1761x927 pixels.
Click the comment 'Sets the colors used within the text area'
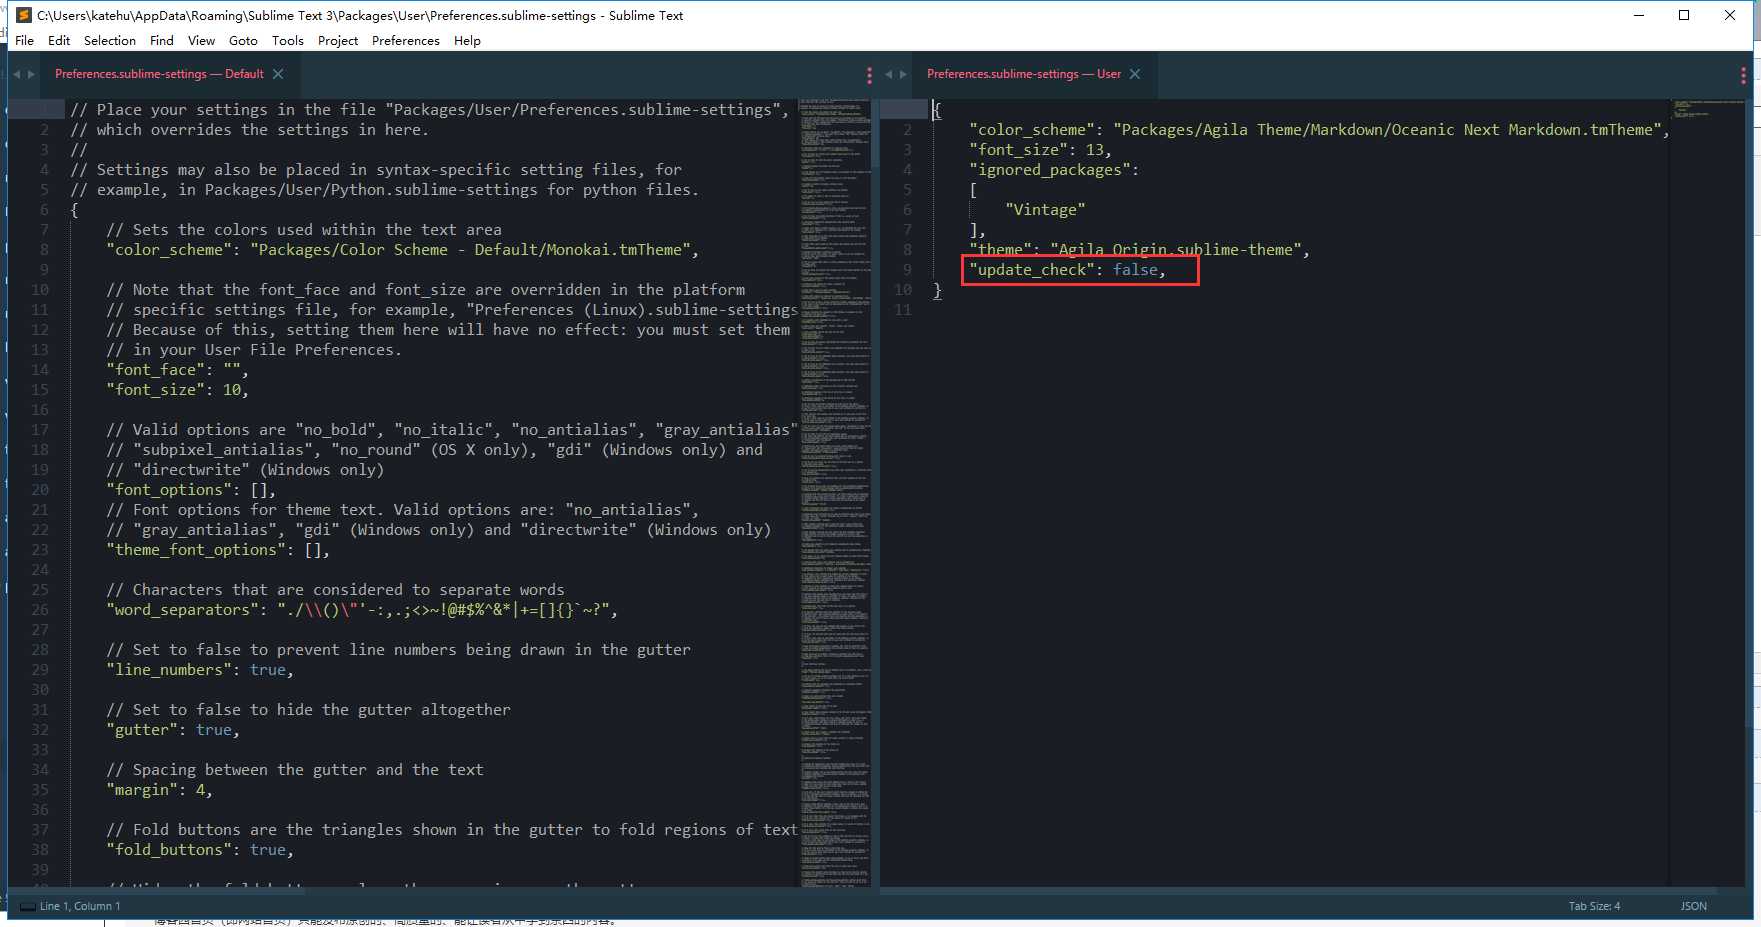tap(304, 230)
